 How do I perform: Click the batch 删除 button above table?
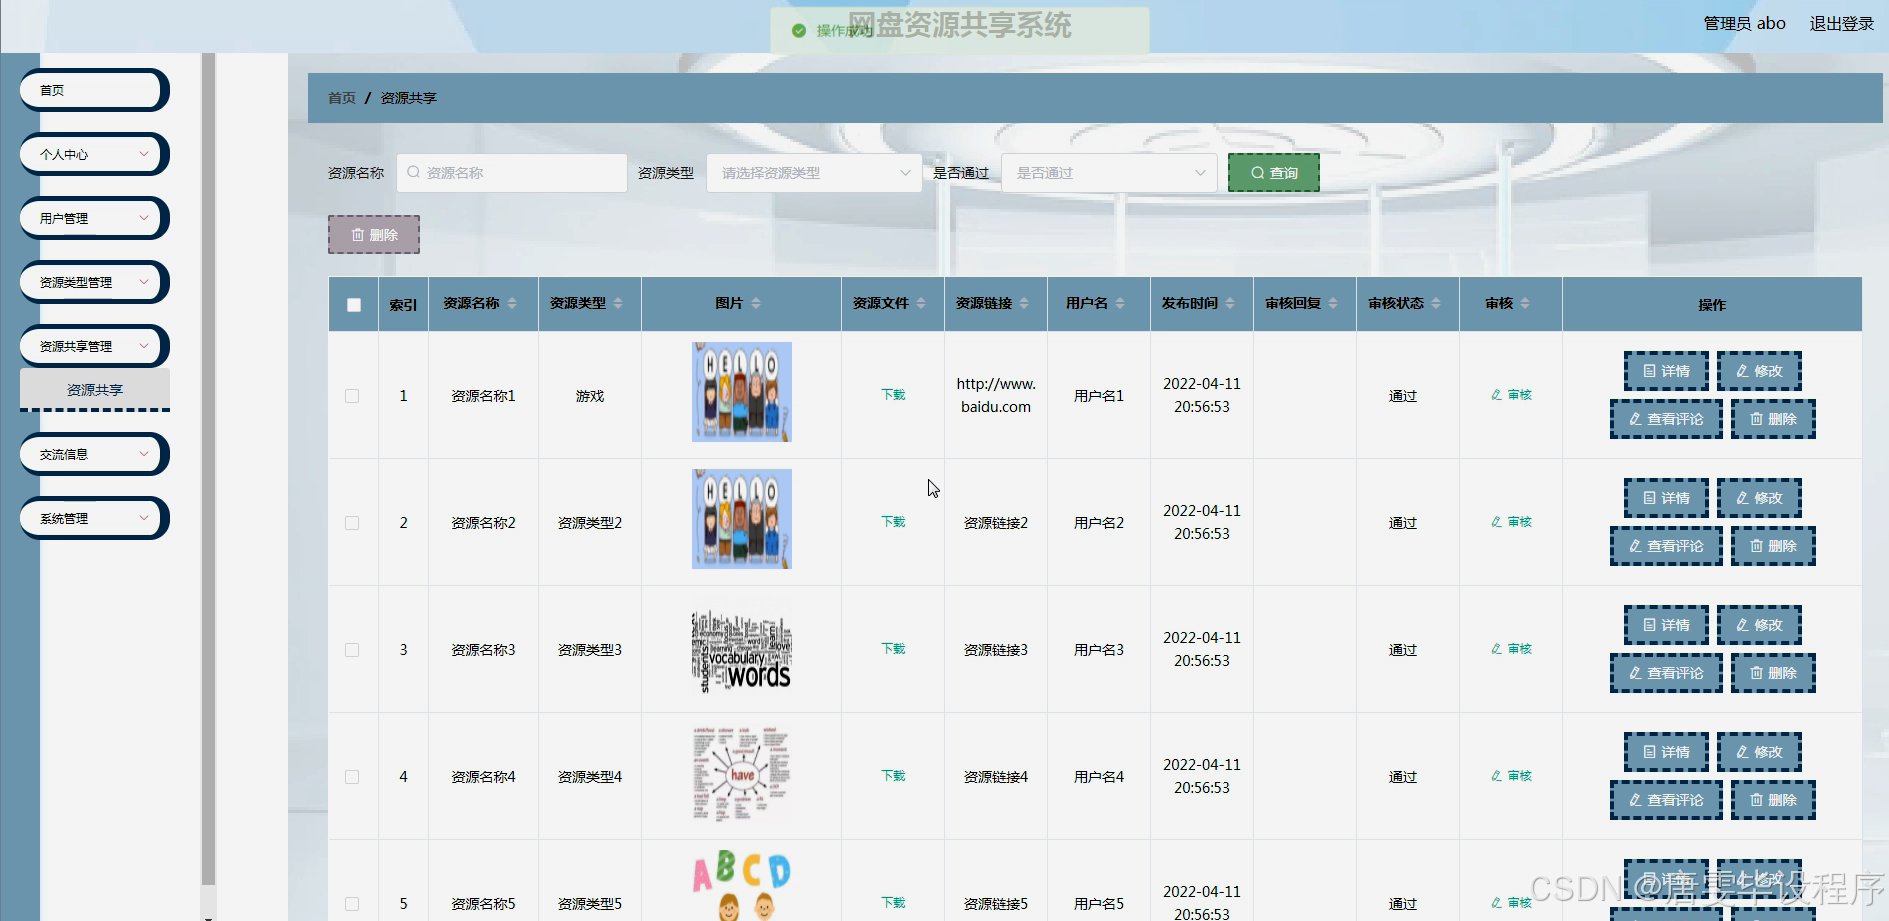tap(374, 235)
